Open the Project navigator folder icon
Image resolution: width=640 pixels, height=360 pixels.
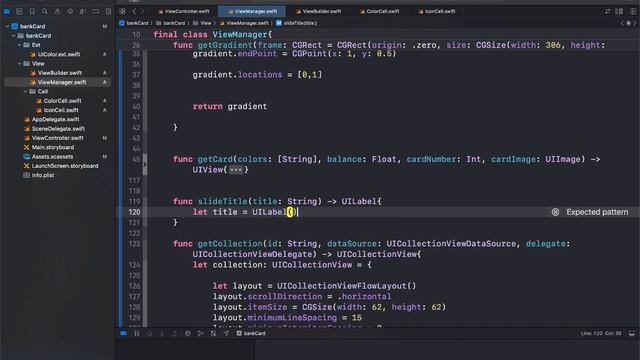(x=7, y=11)
